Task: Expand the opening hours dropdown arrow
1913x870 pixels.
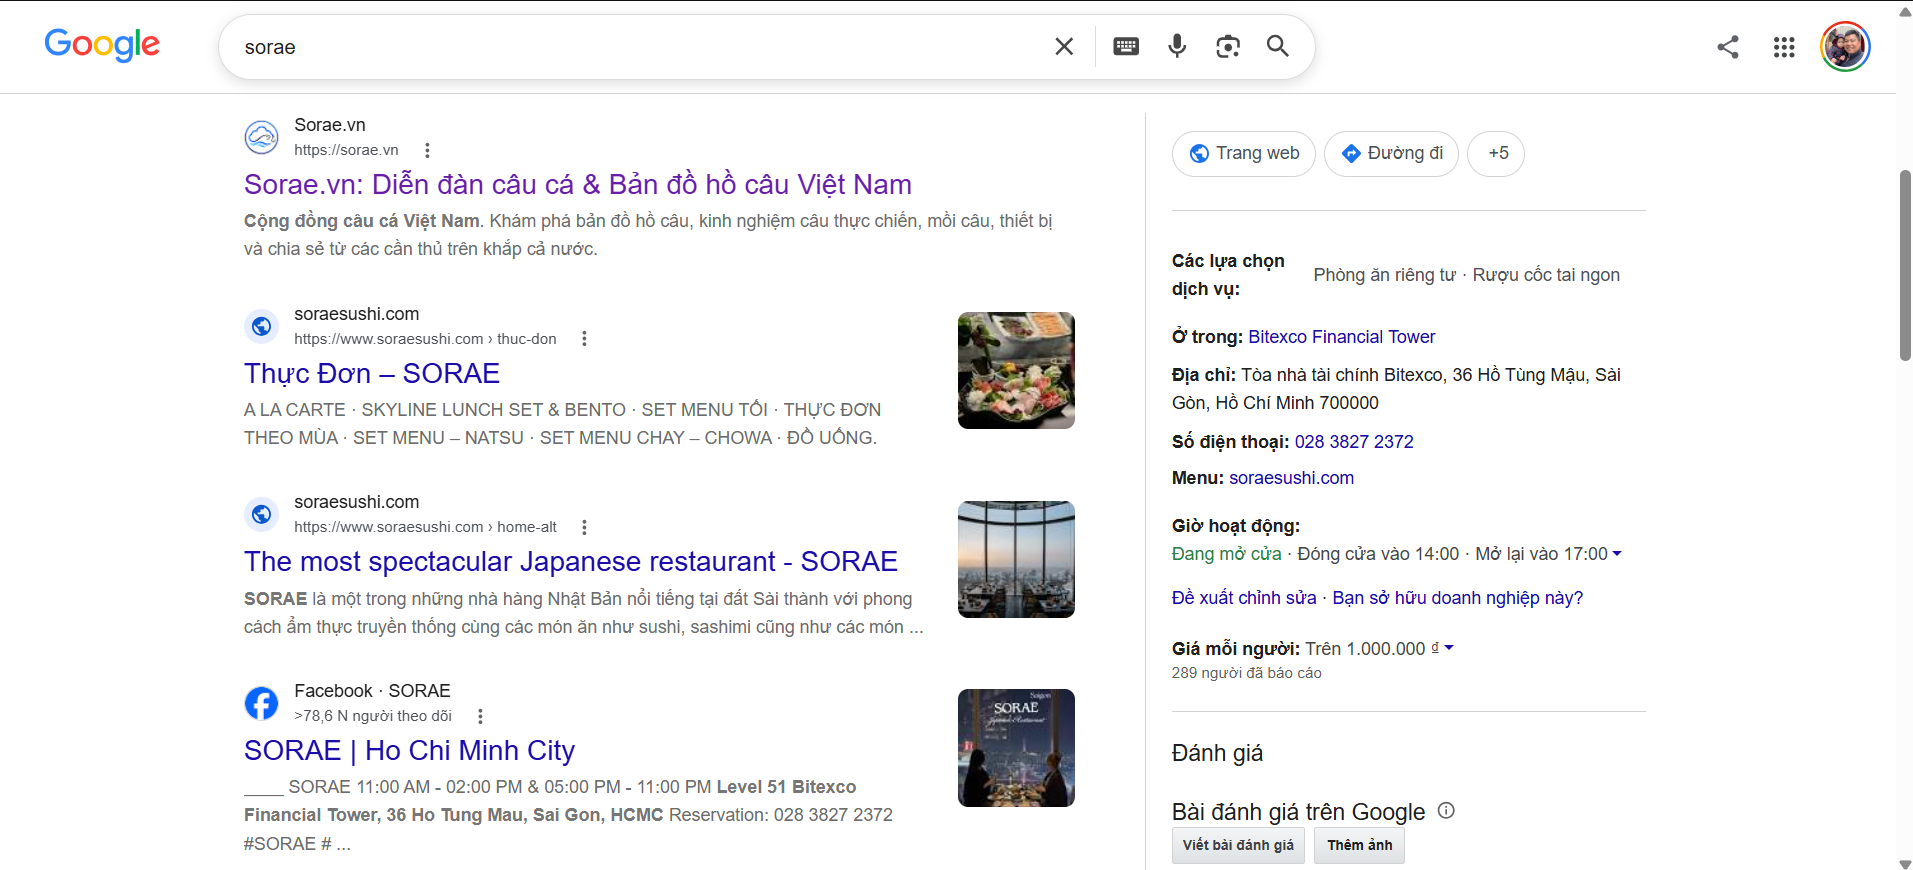Action: pos(1617,554)
